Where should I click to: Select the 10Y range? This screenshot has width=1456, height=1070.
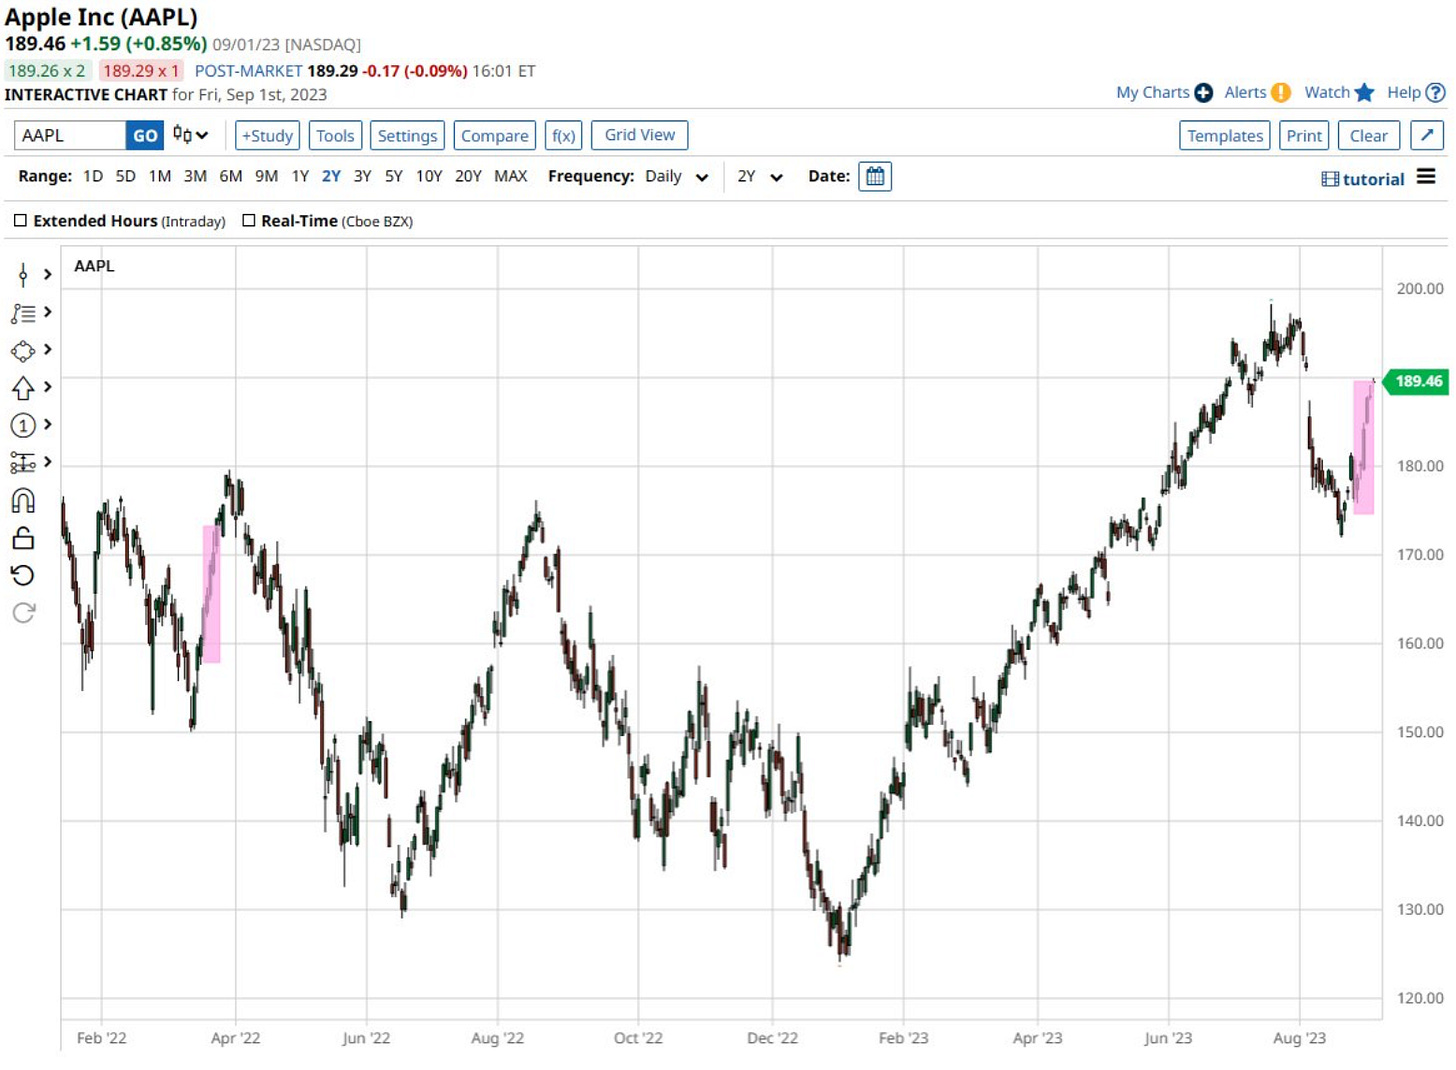pyautogui.click(x=429, y=176)
